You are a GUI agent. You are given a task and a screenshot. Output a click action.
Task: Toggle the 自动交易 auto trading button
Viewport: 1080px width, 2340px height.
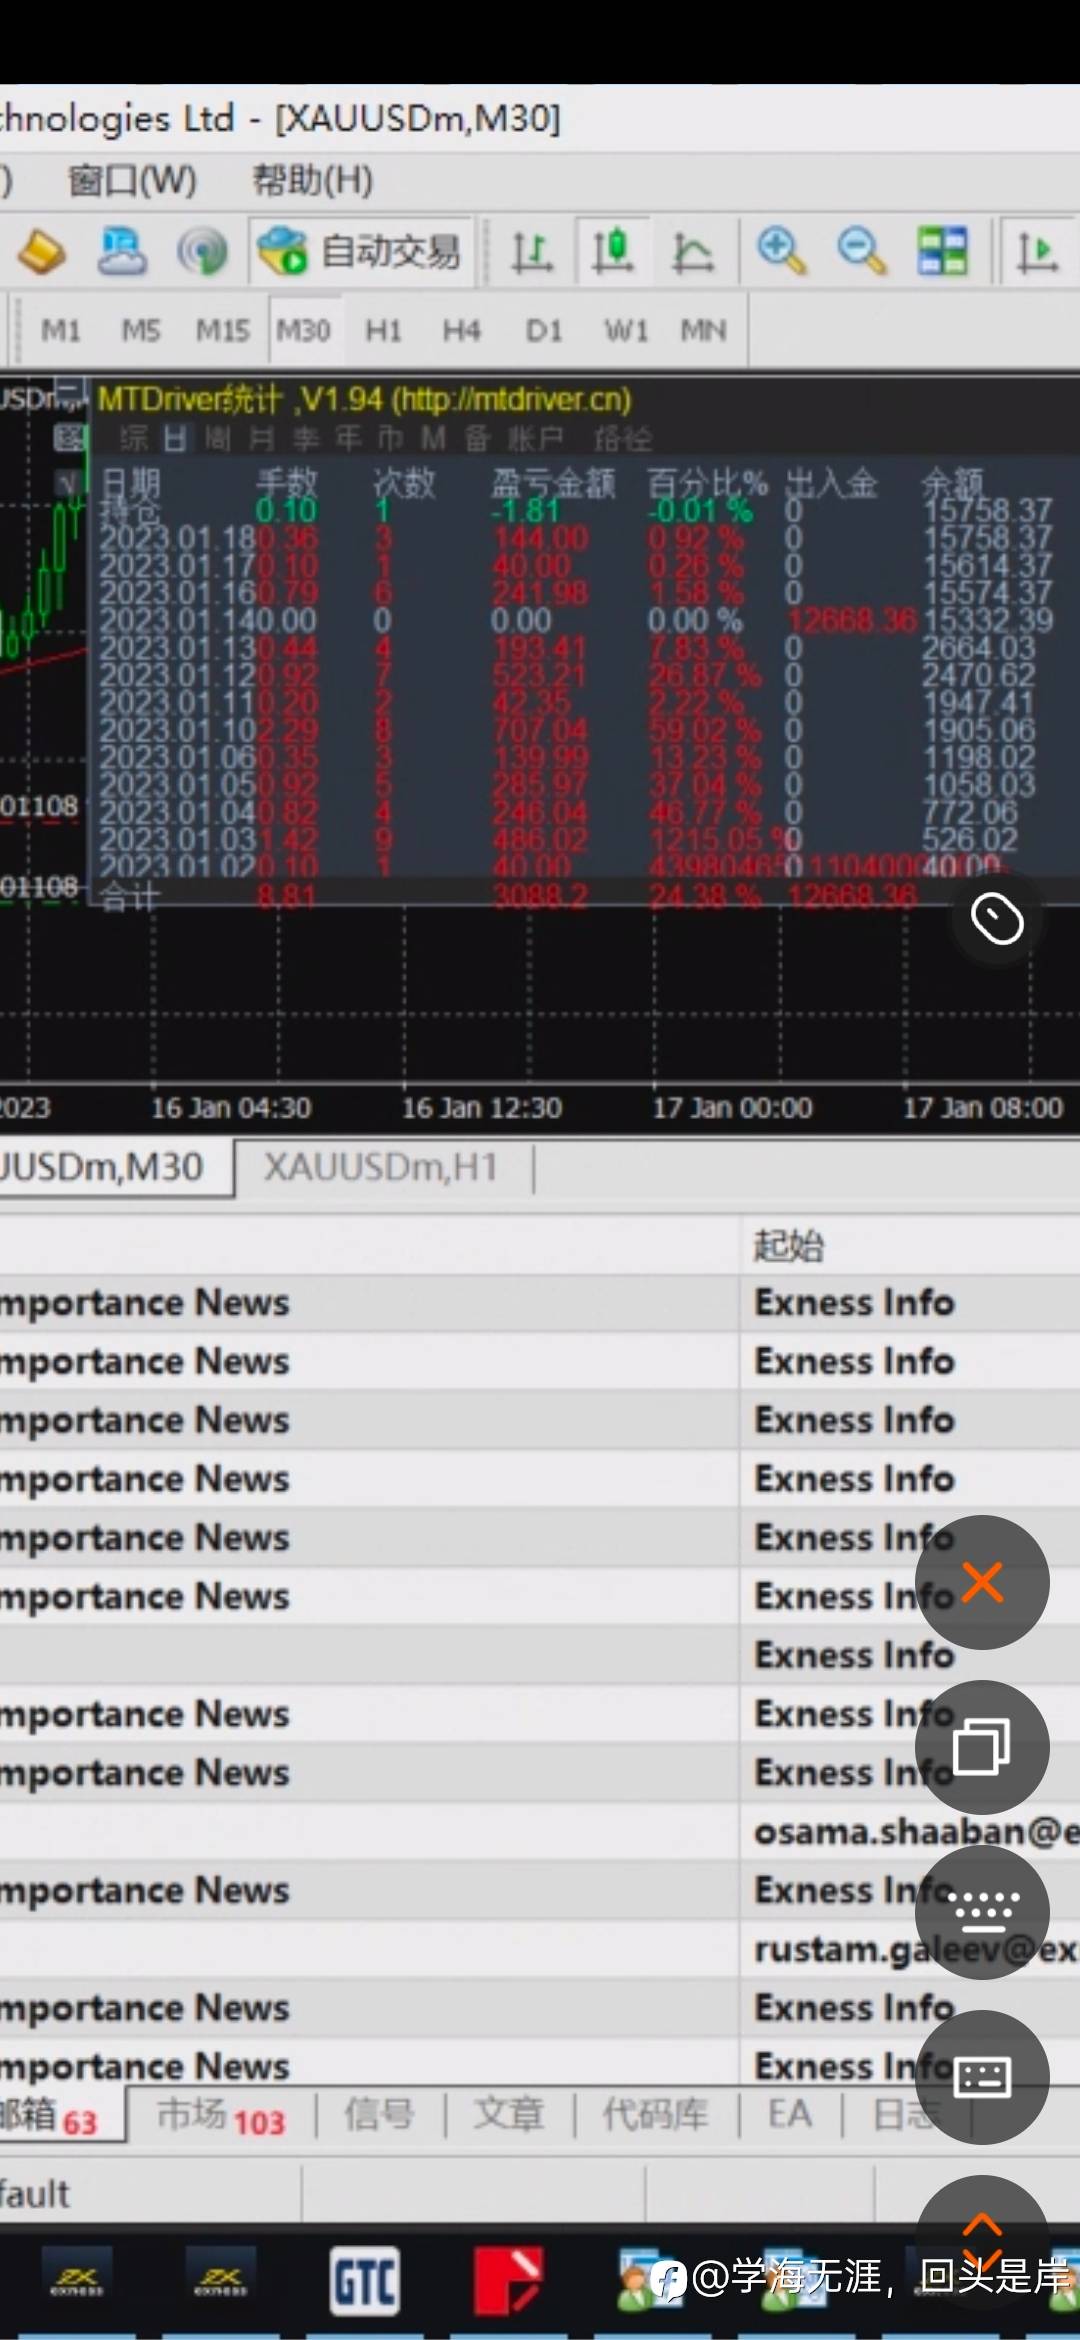tap(360, 251)
